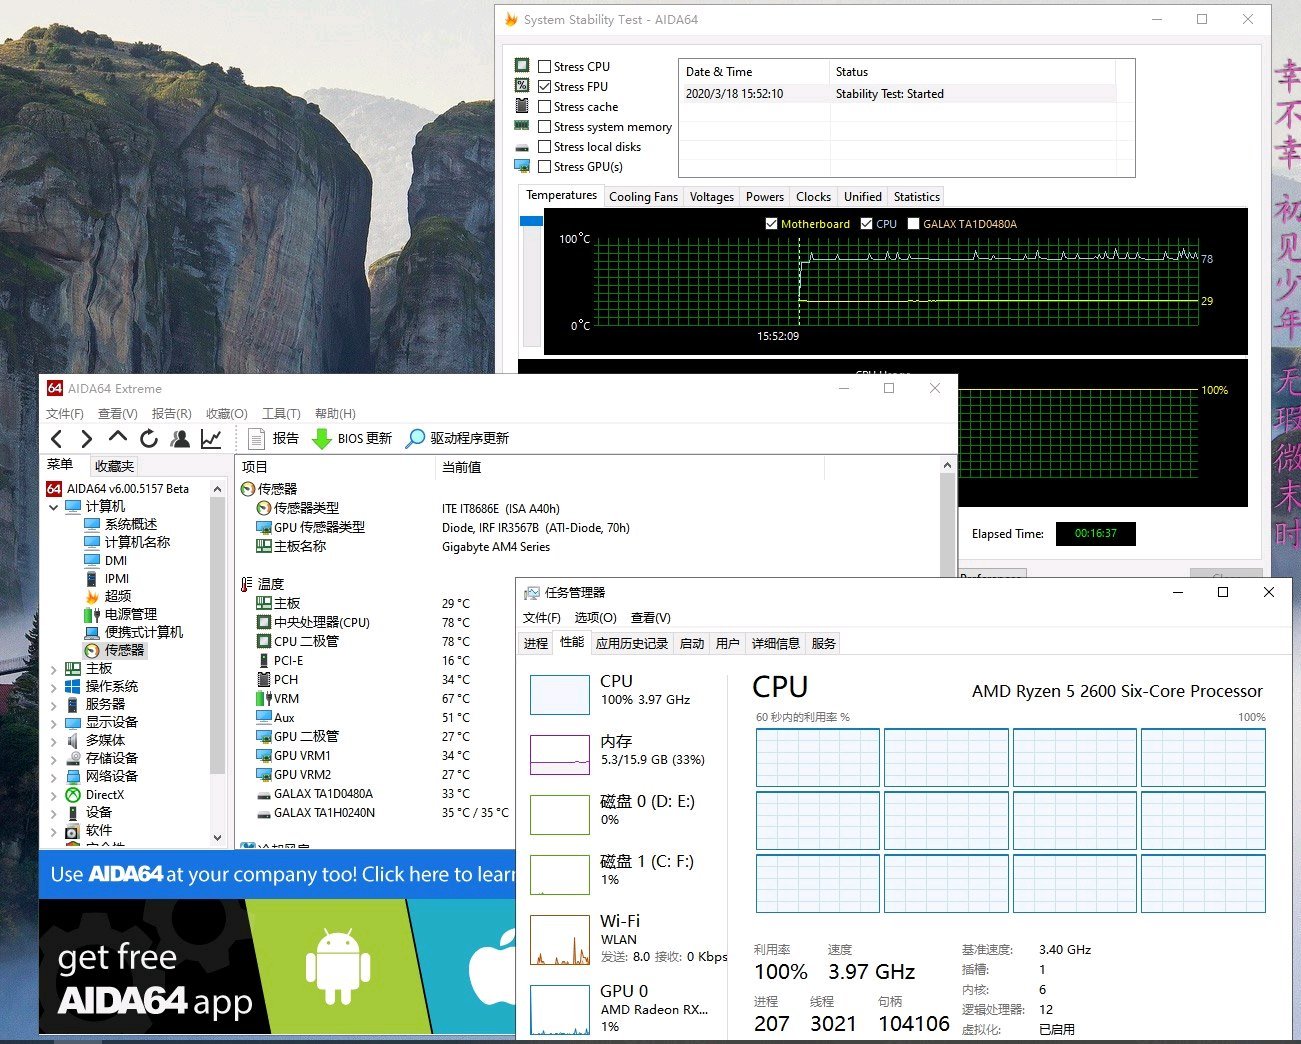This screenshot has width=1301, height=1044.
Task: Expand the 显示设备 tree node
Action: pyautogui.click(x=54, y=723)
